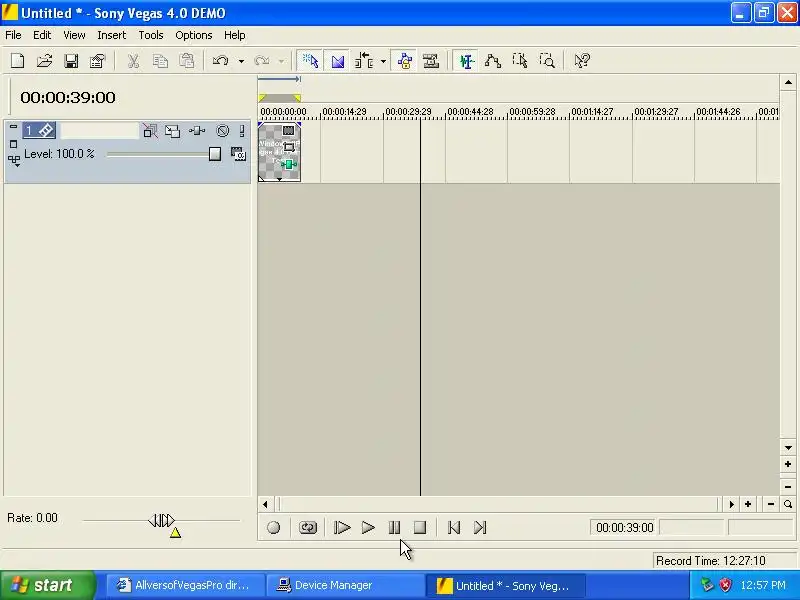The image size is (800, 600).
Task: Undo the last action with the Undo arrow
Action: tap(220, 61)
